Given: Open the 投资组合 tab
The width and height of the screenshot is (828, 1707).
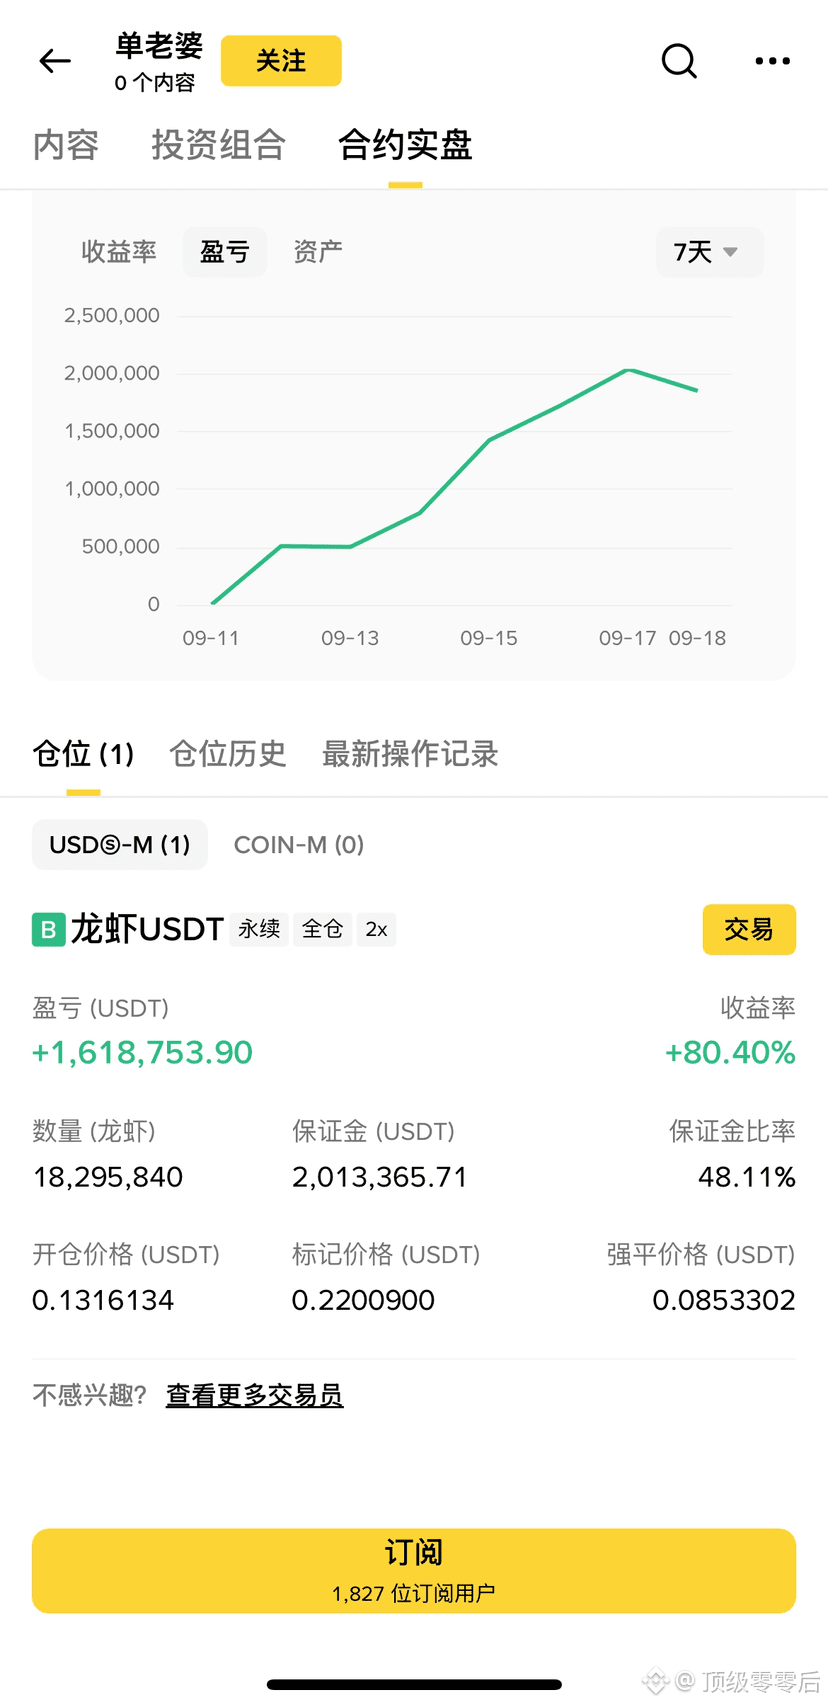Looking at the screenshot, I should coord(218,145).
